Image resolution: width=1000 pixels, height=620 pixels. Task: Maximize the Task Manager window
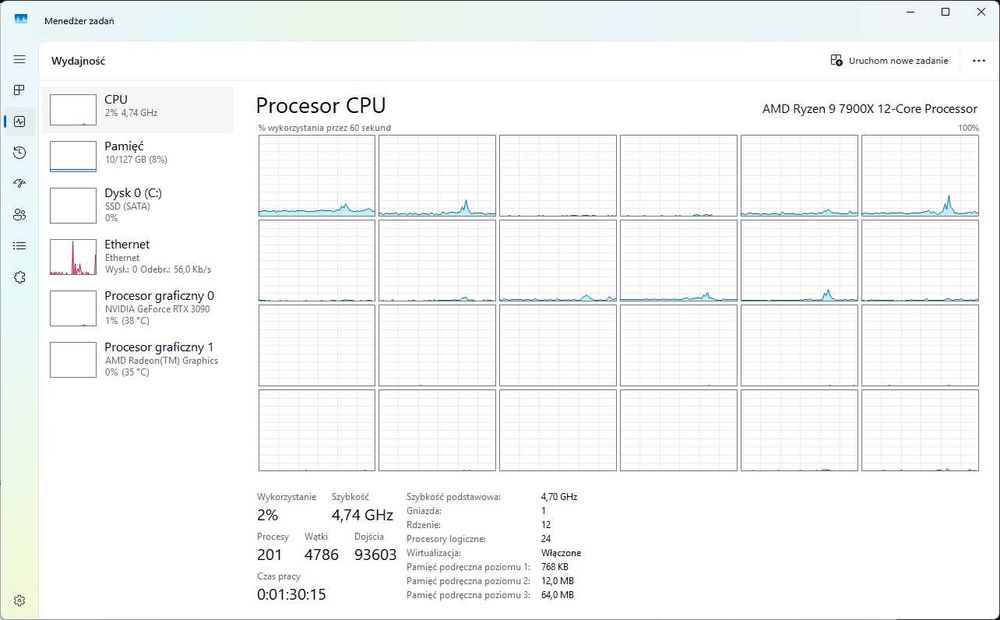click(x=946, y=12)
